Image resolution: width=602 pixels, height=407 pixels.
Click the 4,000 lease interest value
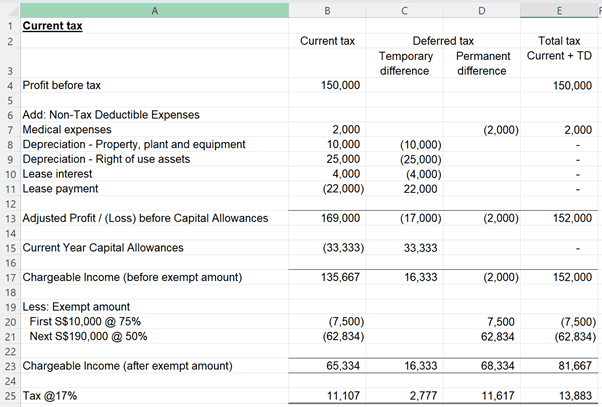(346, 174)
